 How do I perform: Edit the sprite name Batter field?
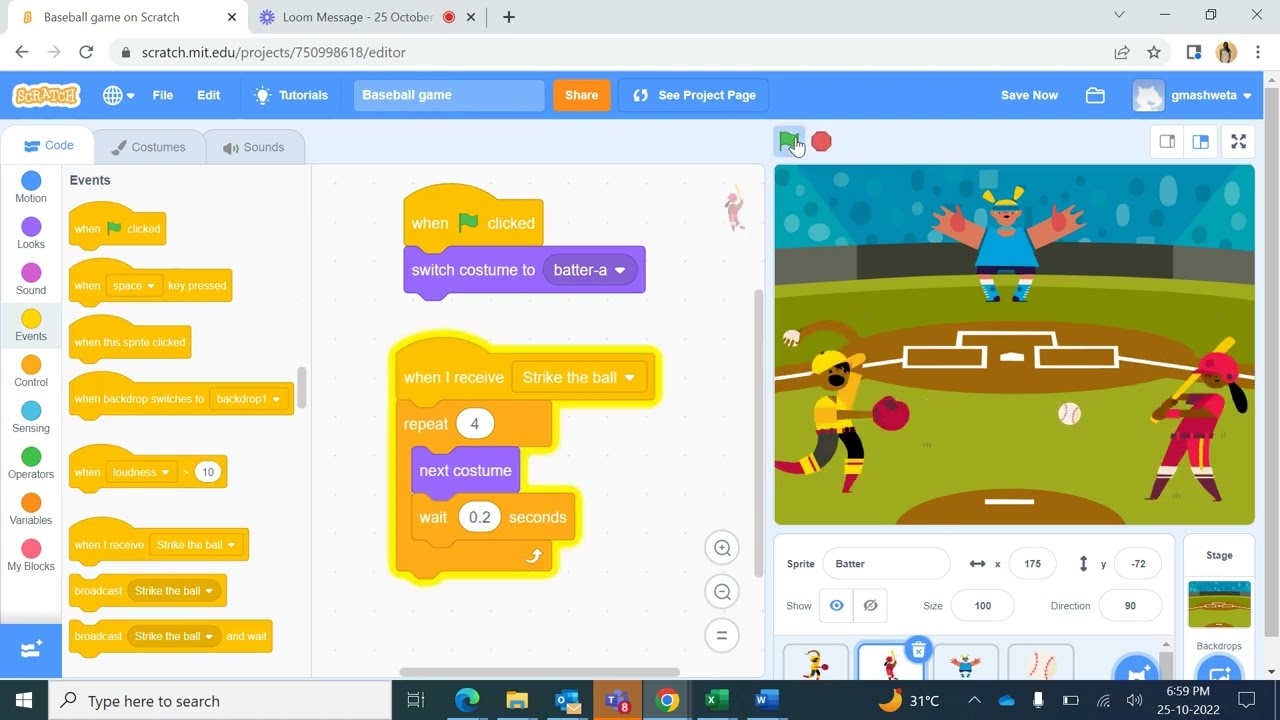pyautogui.click(x=886, y=564)
